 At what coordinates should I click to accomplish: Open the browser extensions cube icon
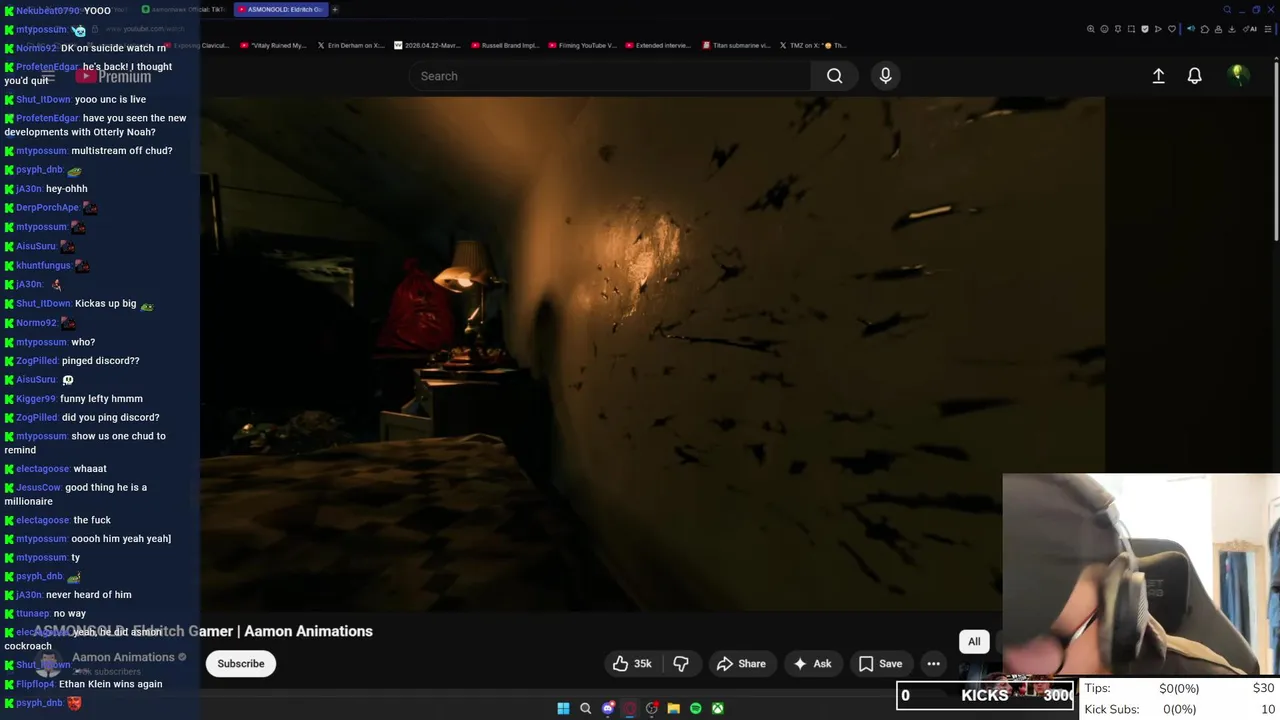coord(1205,29)
